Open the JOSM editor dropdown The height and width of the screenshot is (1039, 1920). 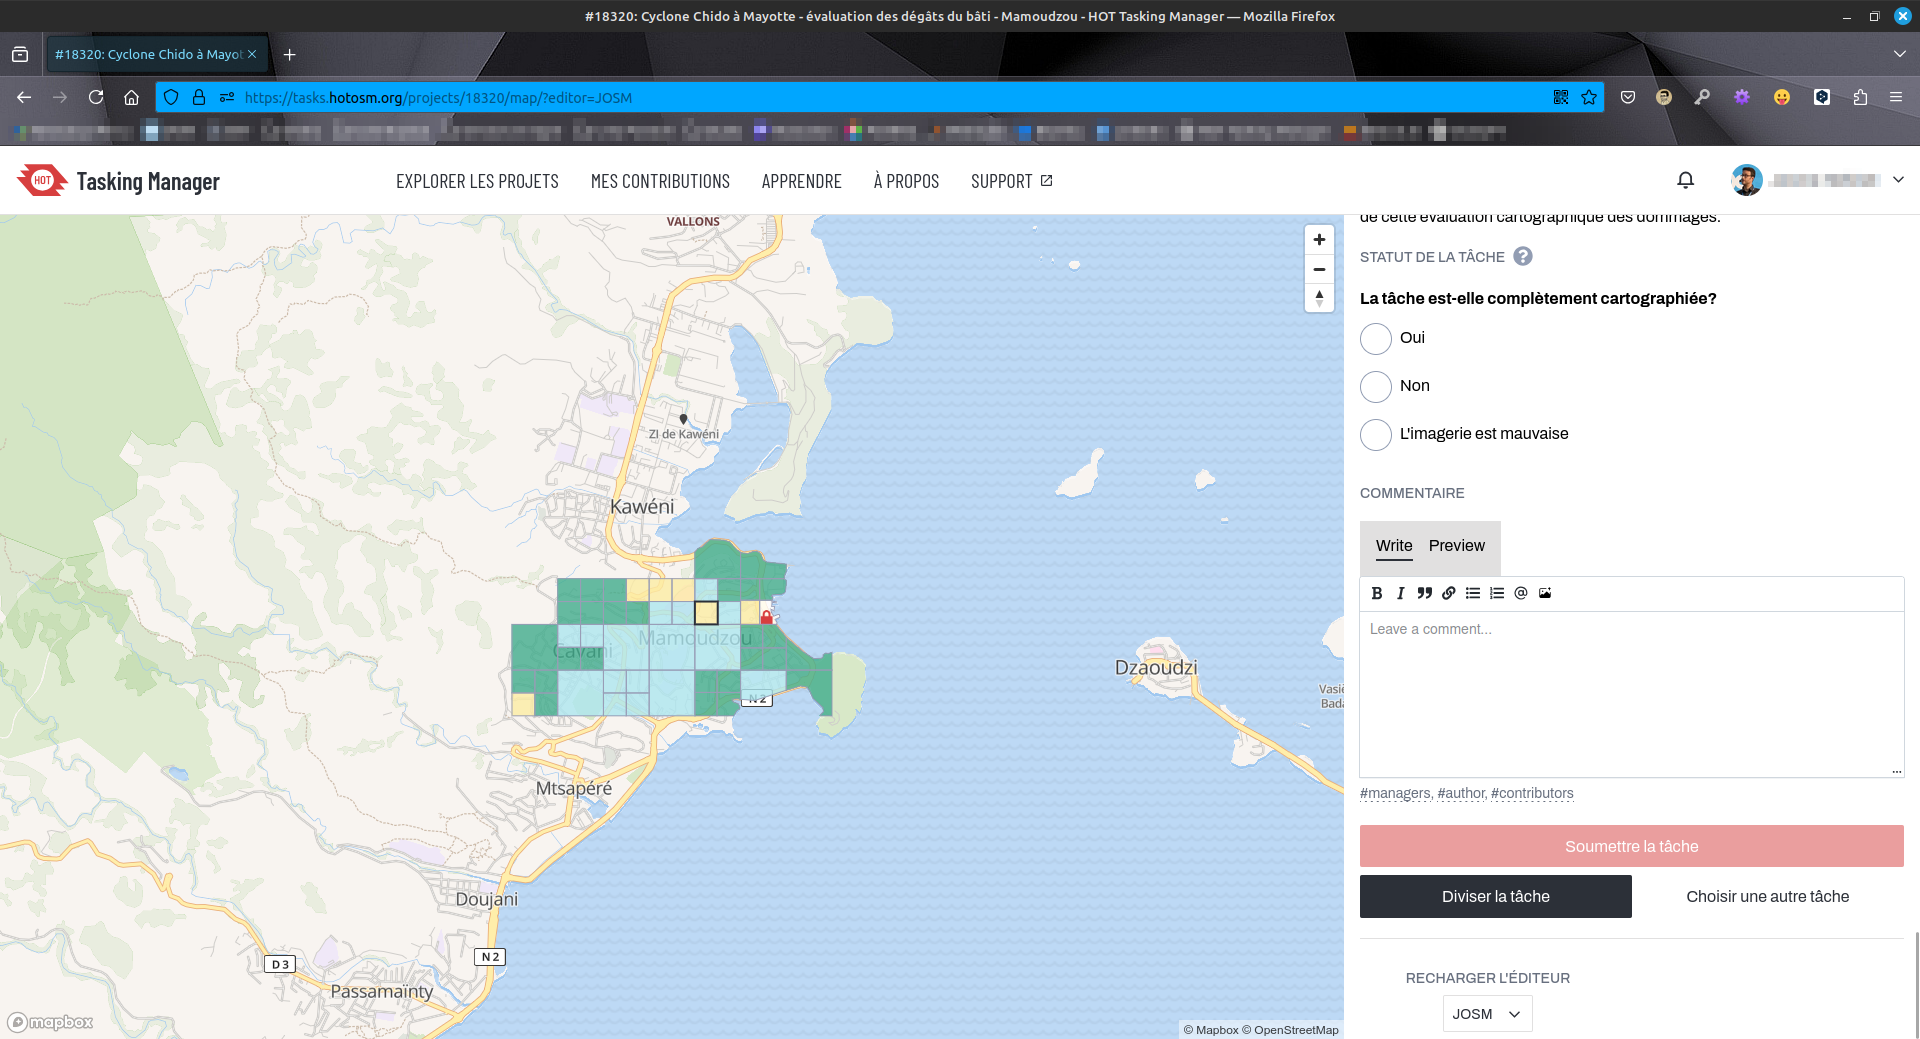click(1487, 1014)
